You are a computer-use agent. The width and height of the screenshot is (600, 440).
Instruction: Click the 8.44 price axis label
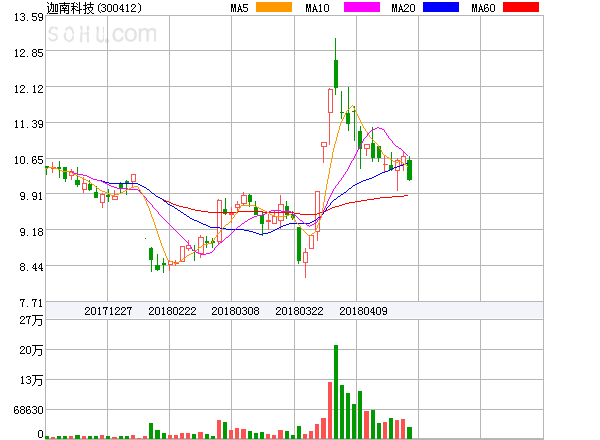pos(31,267)
